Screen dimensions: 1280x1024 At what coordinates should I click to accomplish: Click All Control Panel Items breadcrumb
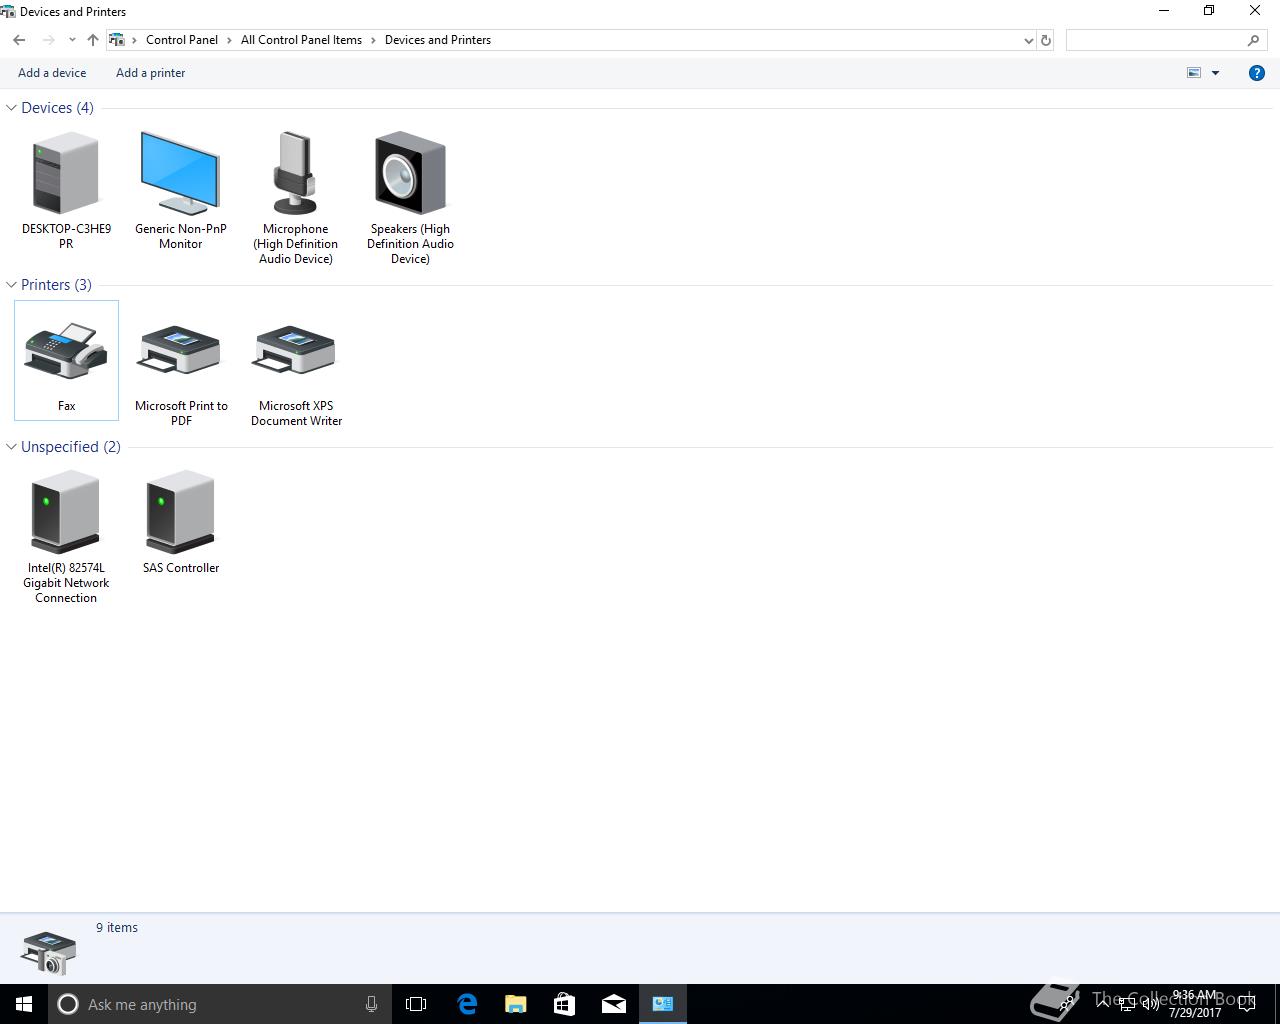(301, 40)
